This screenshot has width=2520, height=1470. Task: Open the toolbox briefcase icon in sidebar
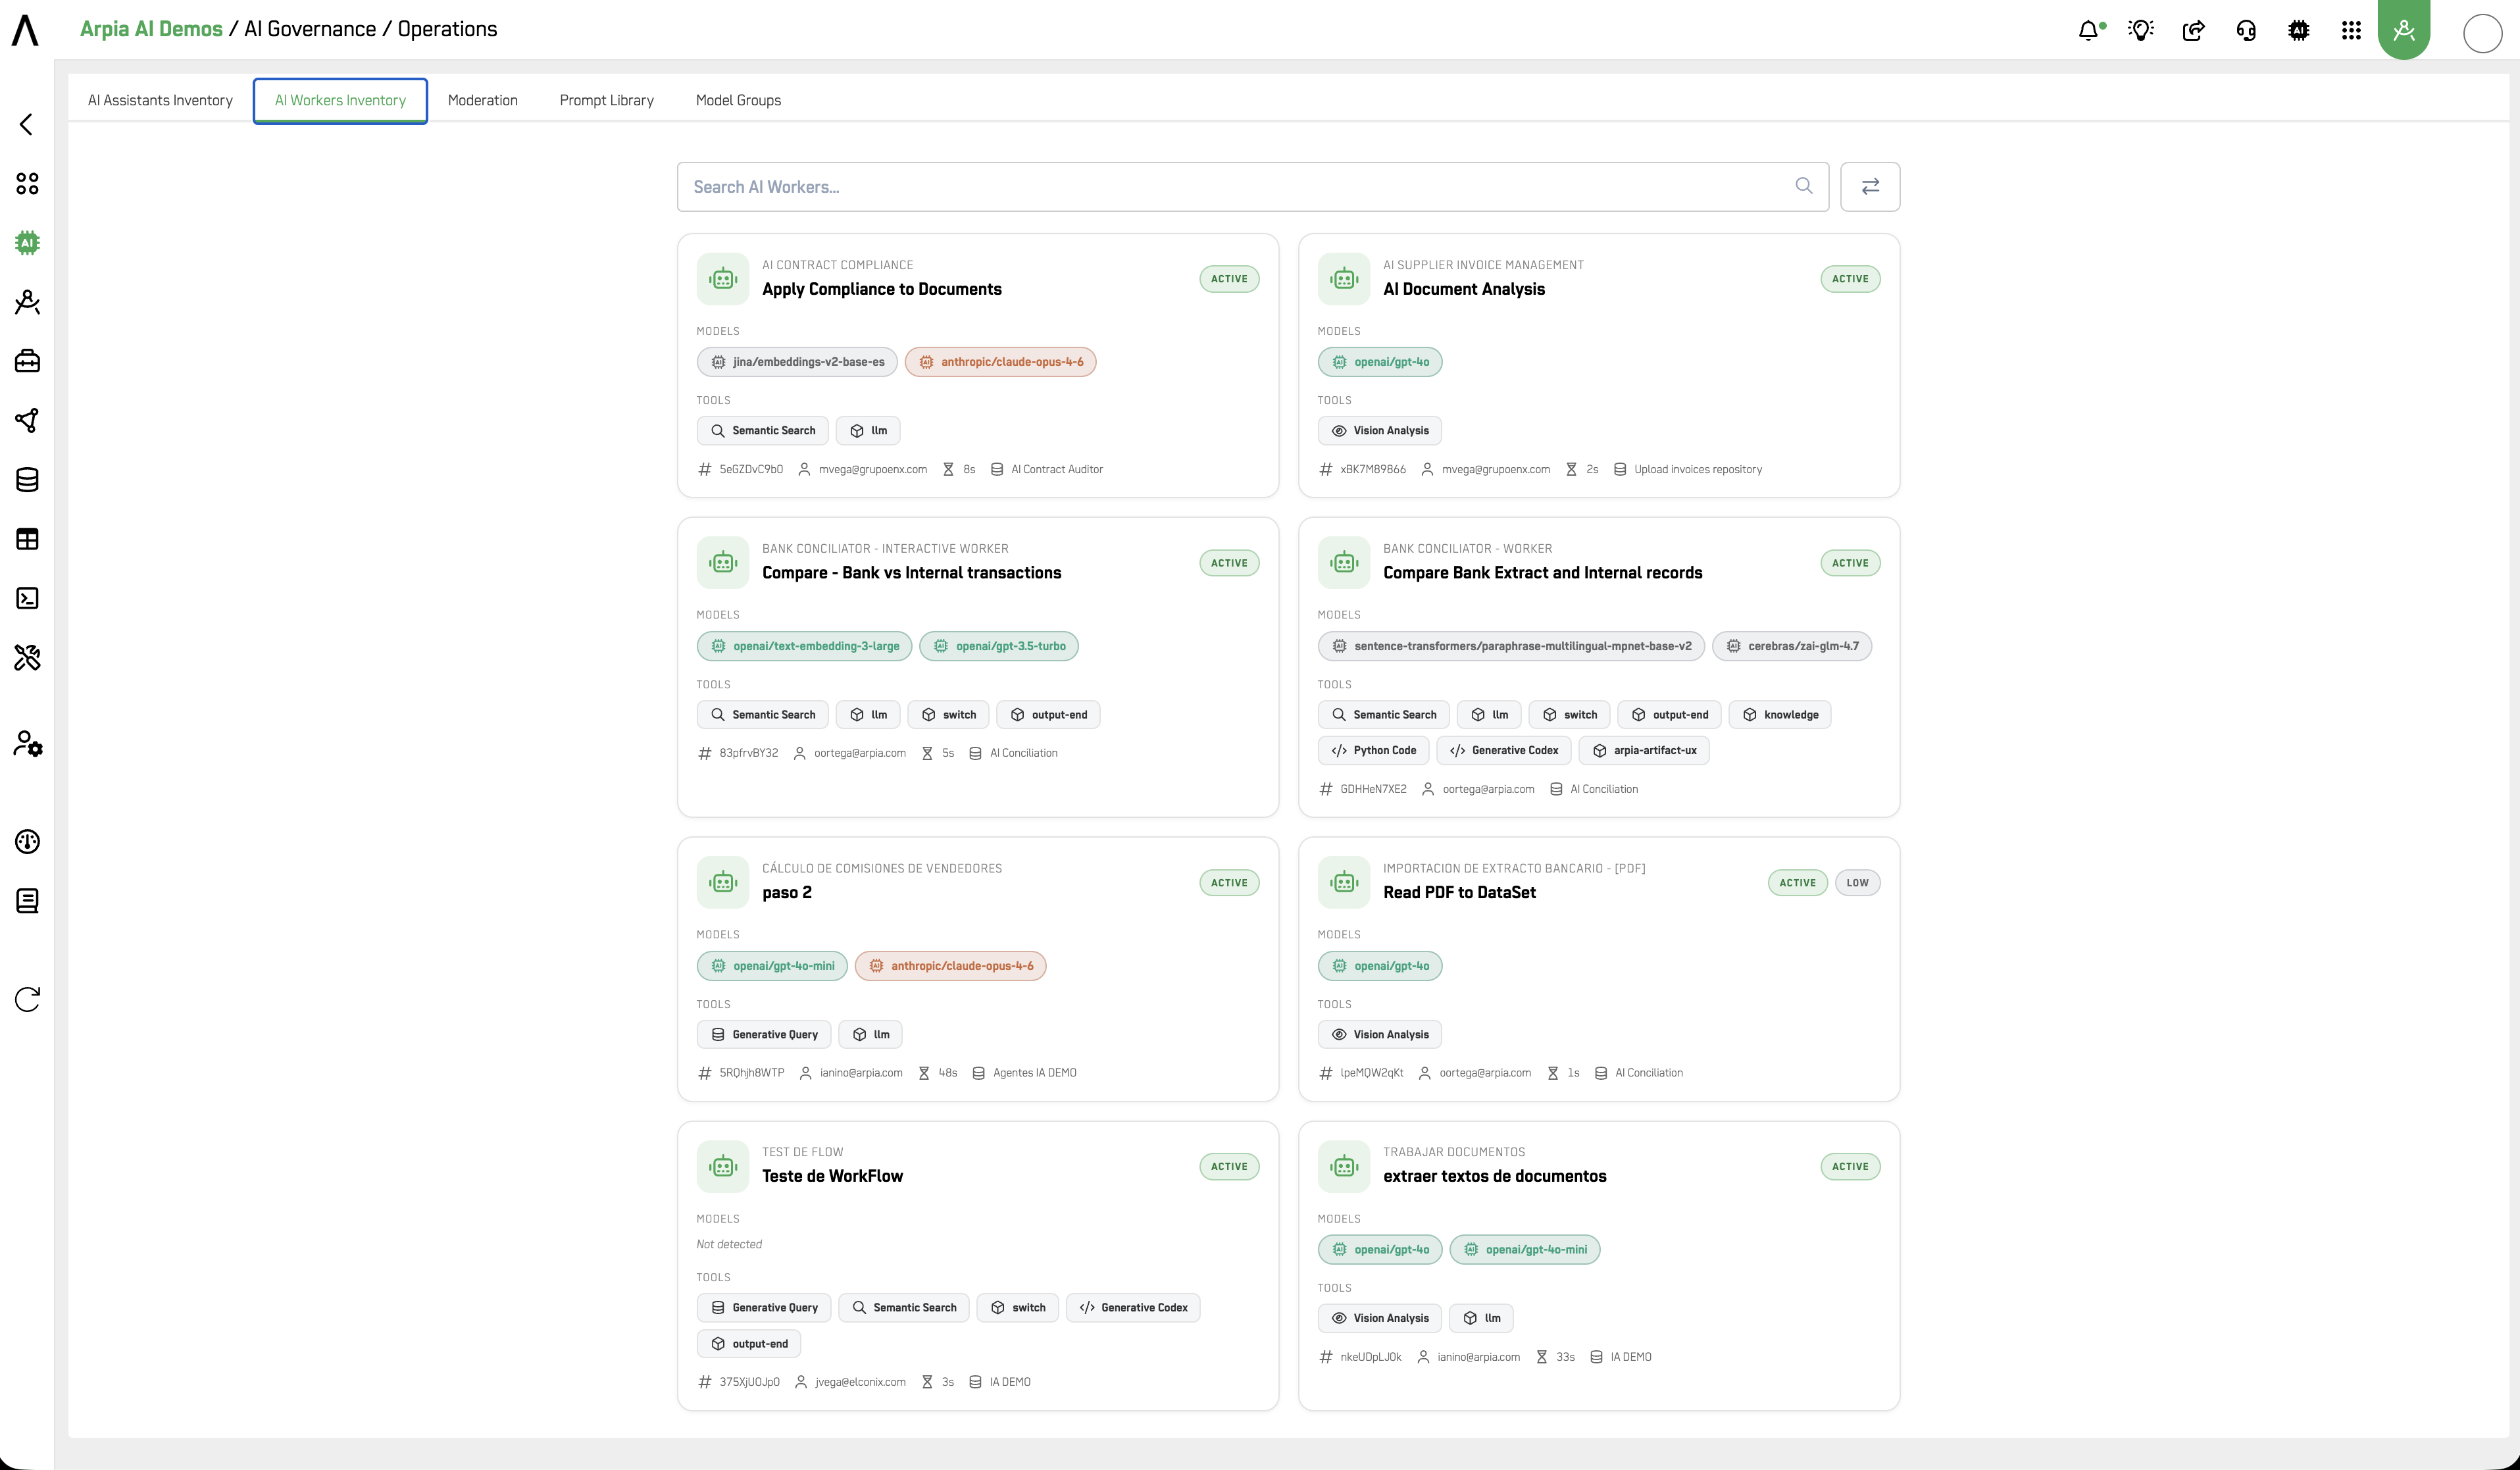coord(27,361)
